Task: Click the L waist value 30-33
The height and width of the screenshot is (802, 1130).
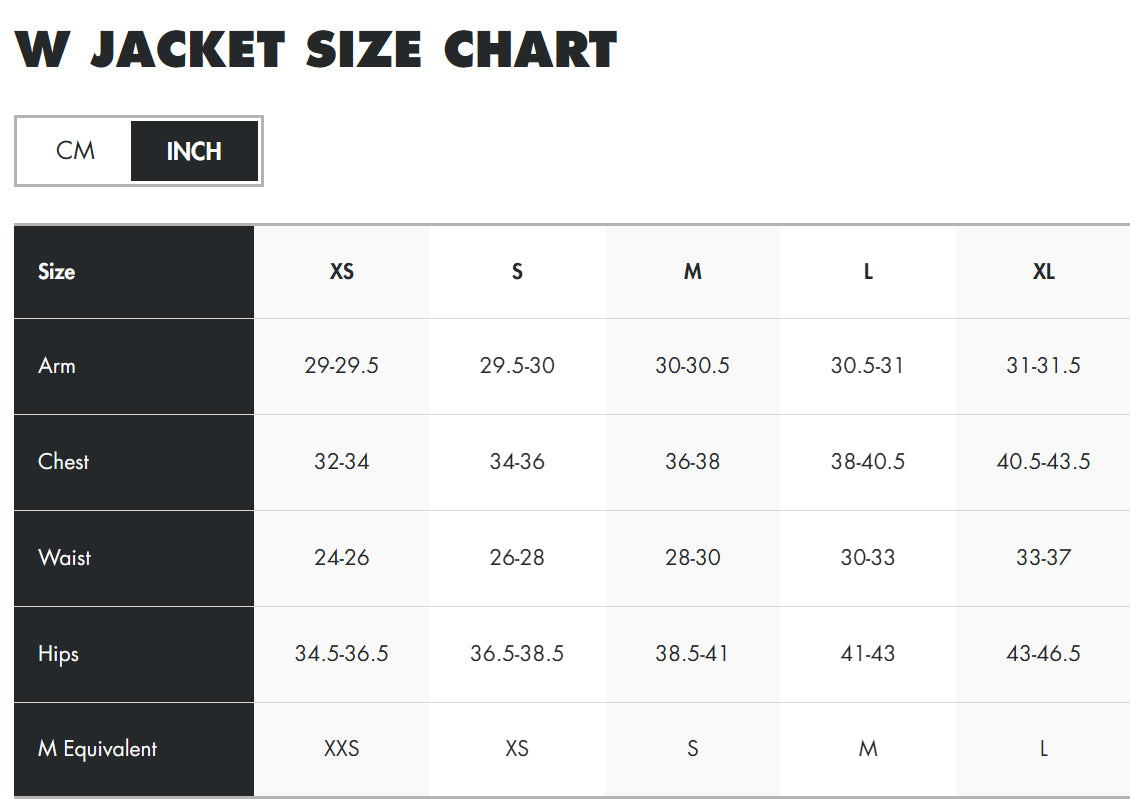Action: pos(868,558)
